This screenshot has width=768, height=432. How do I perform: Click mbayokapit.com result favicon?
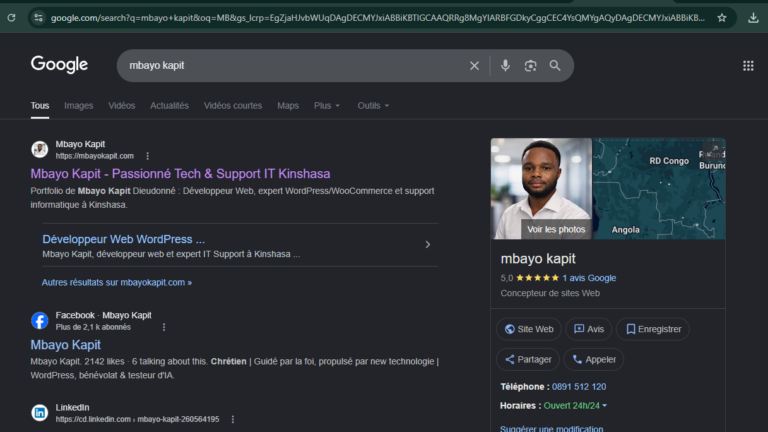click(x=40, y=149)
